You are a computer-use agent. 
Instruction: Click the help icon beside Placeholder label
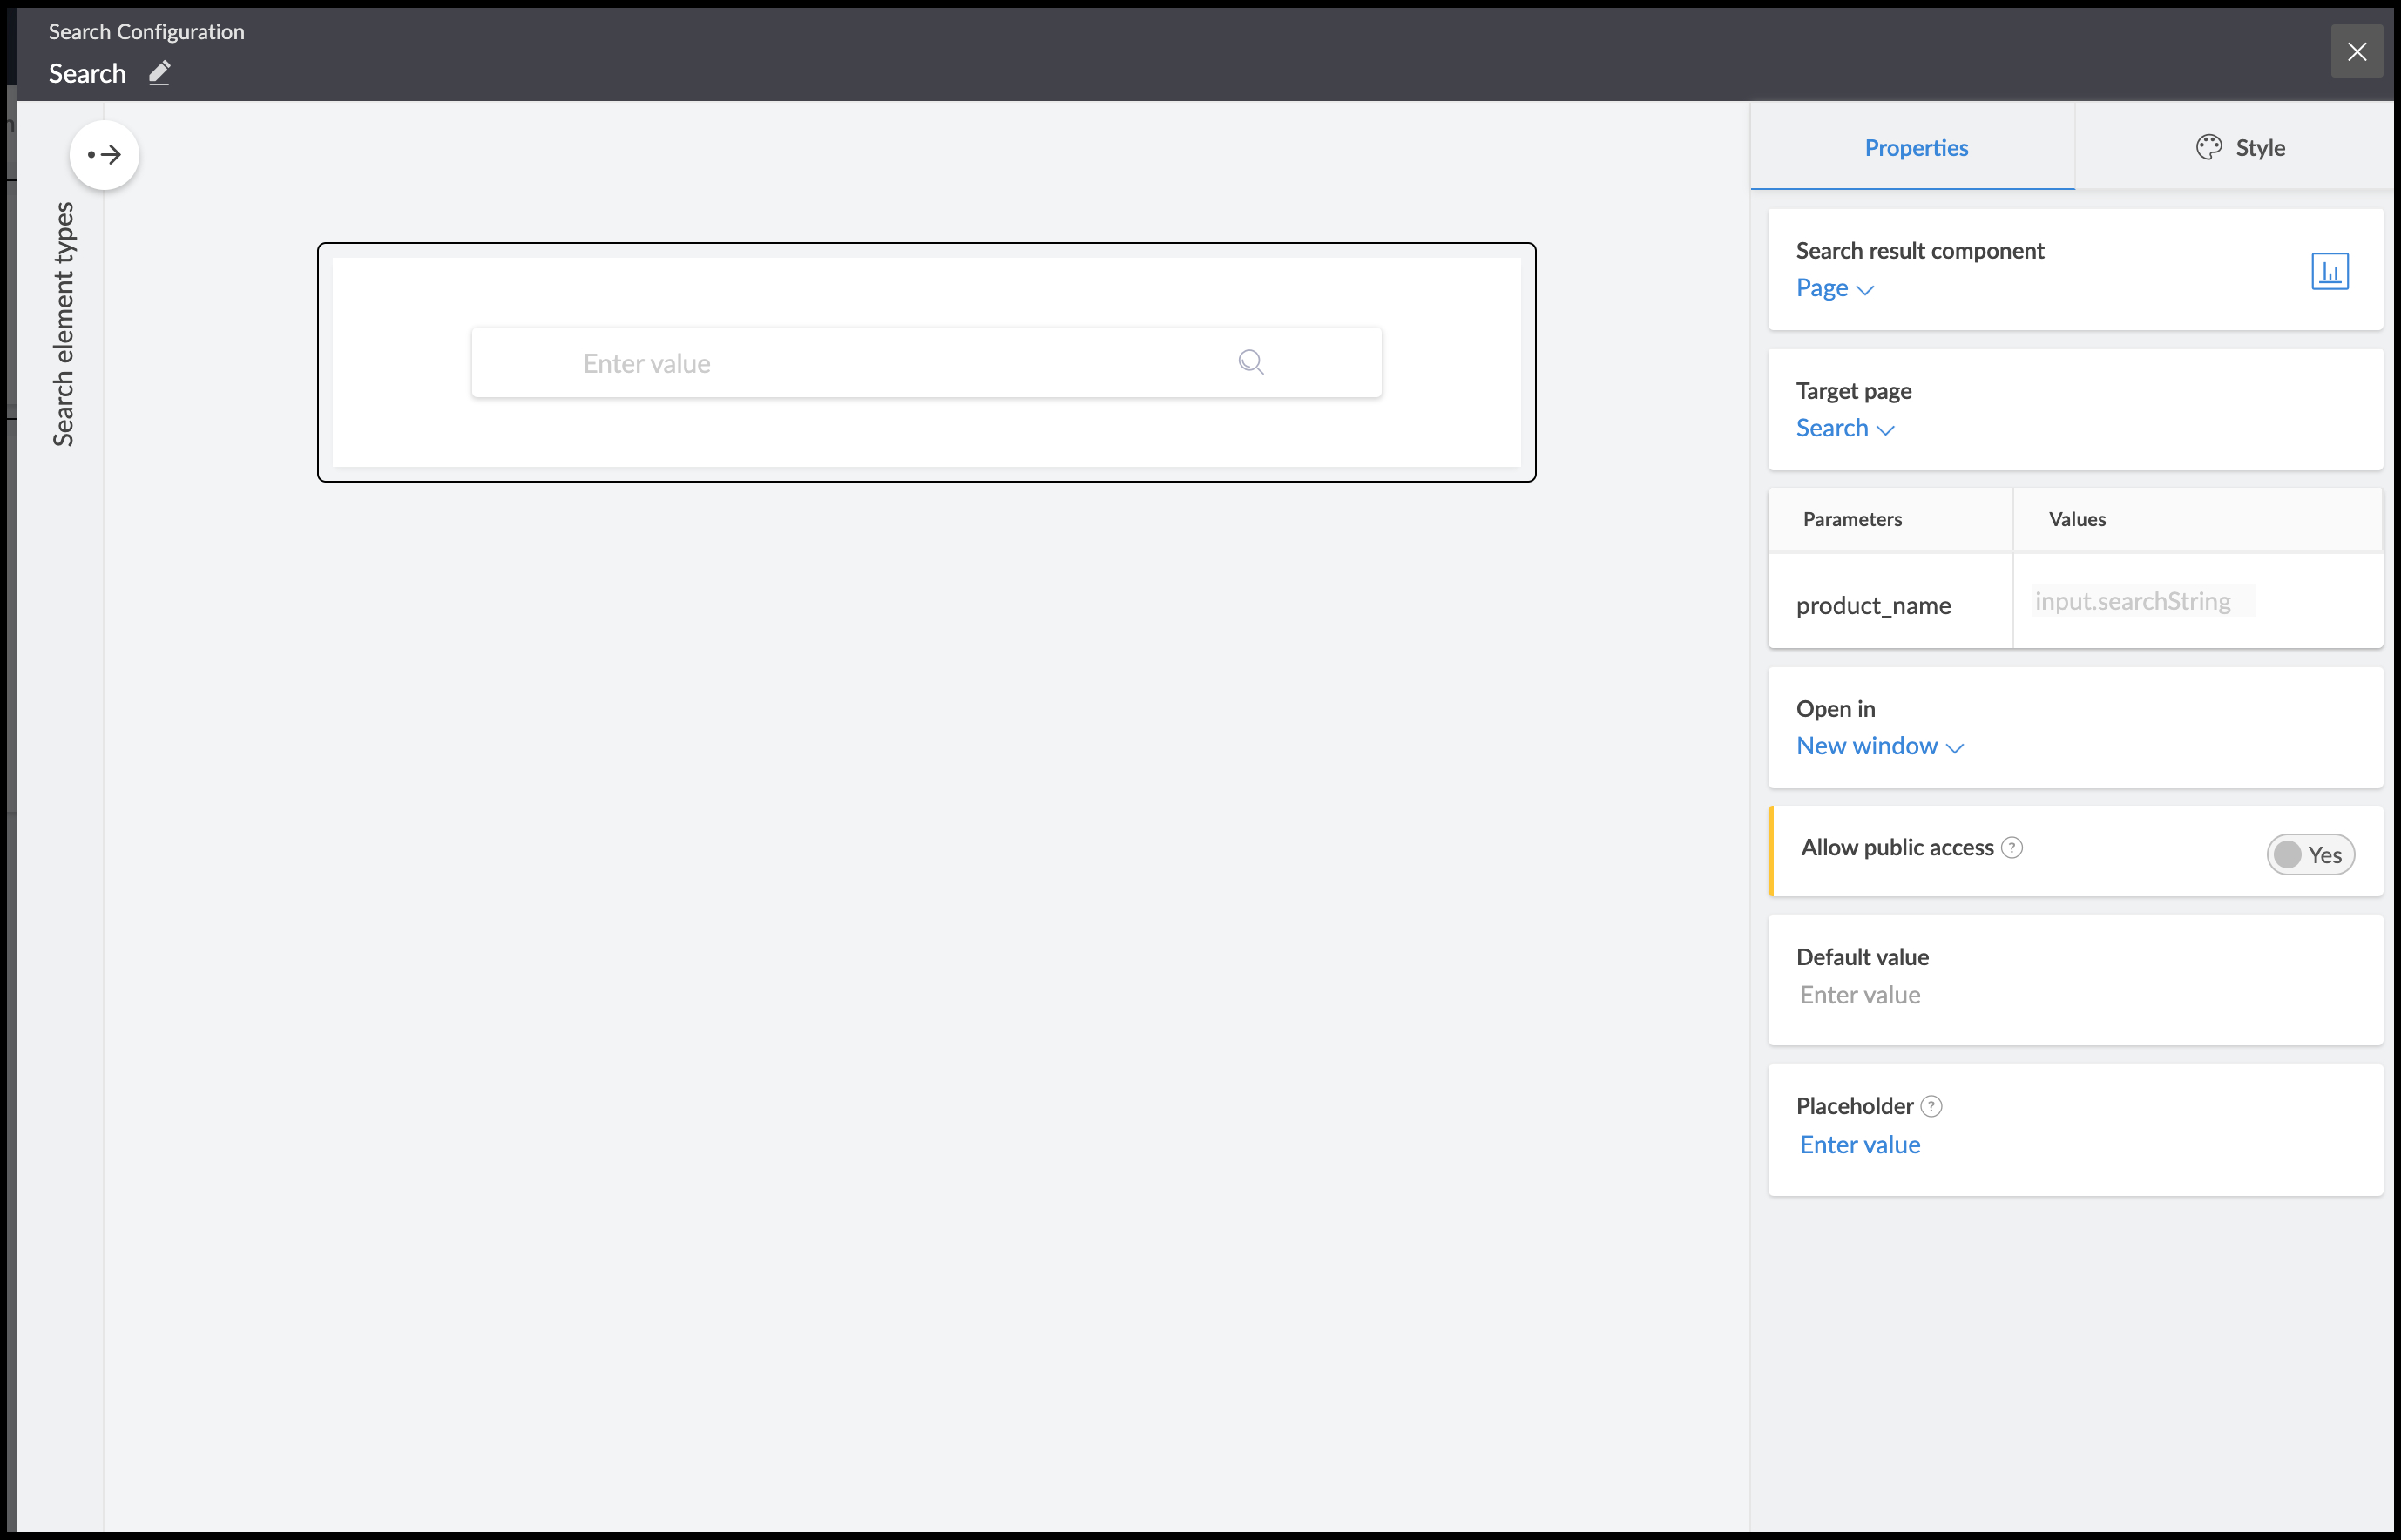click(1932, 1106)
